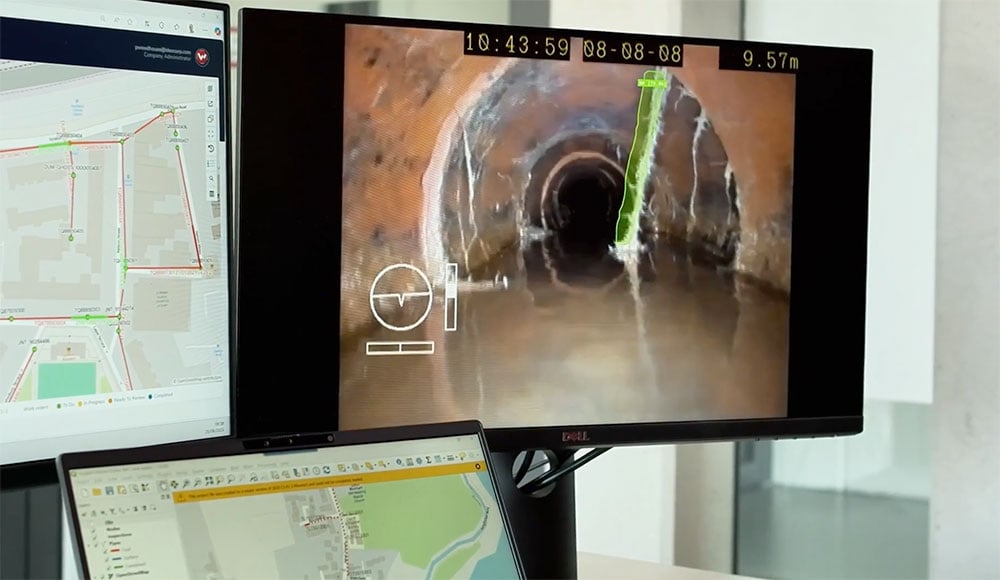This screenshot has width=1000, height=580.
Task: Click the New Project icon in QGIS
Action: [x=85, y=491]
